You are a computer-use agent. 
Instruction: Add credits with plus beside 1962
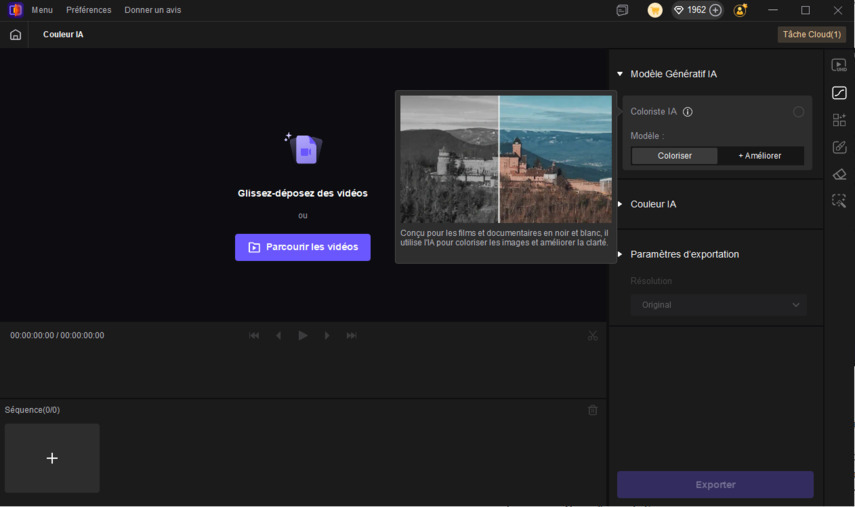(x=715, y=10)
